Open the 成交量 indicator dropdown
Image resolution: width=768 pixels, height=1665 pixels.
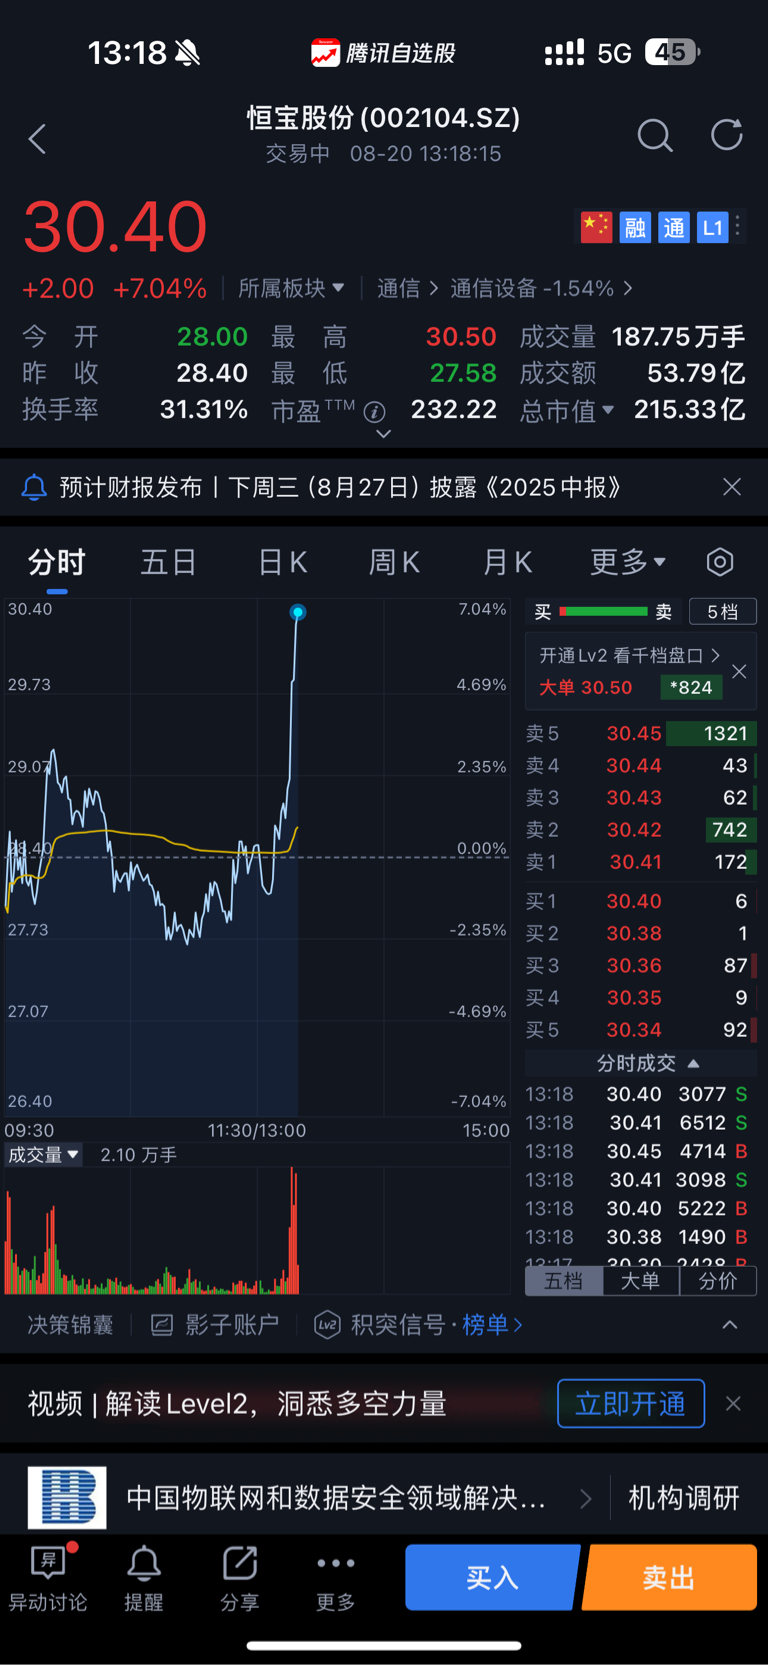click(x=43, y=1155)
